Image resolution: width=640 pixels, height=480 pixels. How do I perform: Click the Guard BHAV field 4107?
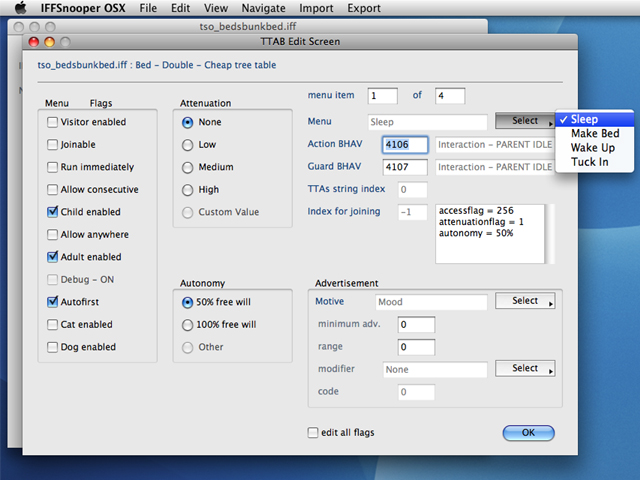pyautogui.click(x=405, y=167)
